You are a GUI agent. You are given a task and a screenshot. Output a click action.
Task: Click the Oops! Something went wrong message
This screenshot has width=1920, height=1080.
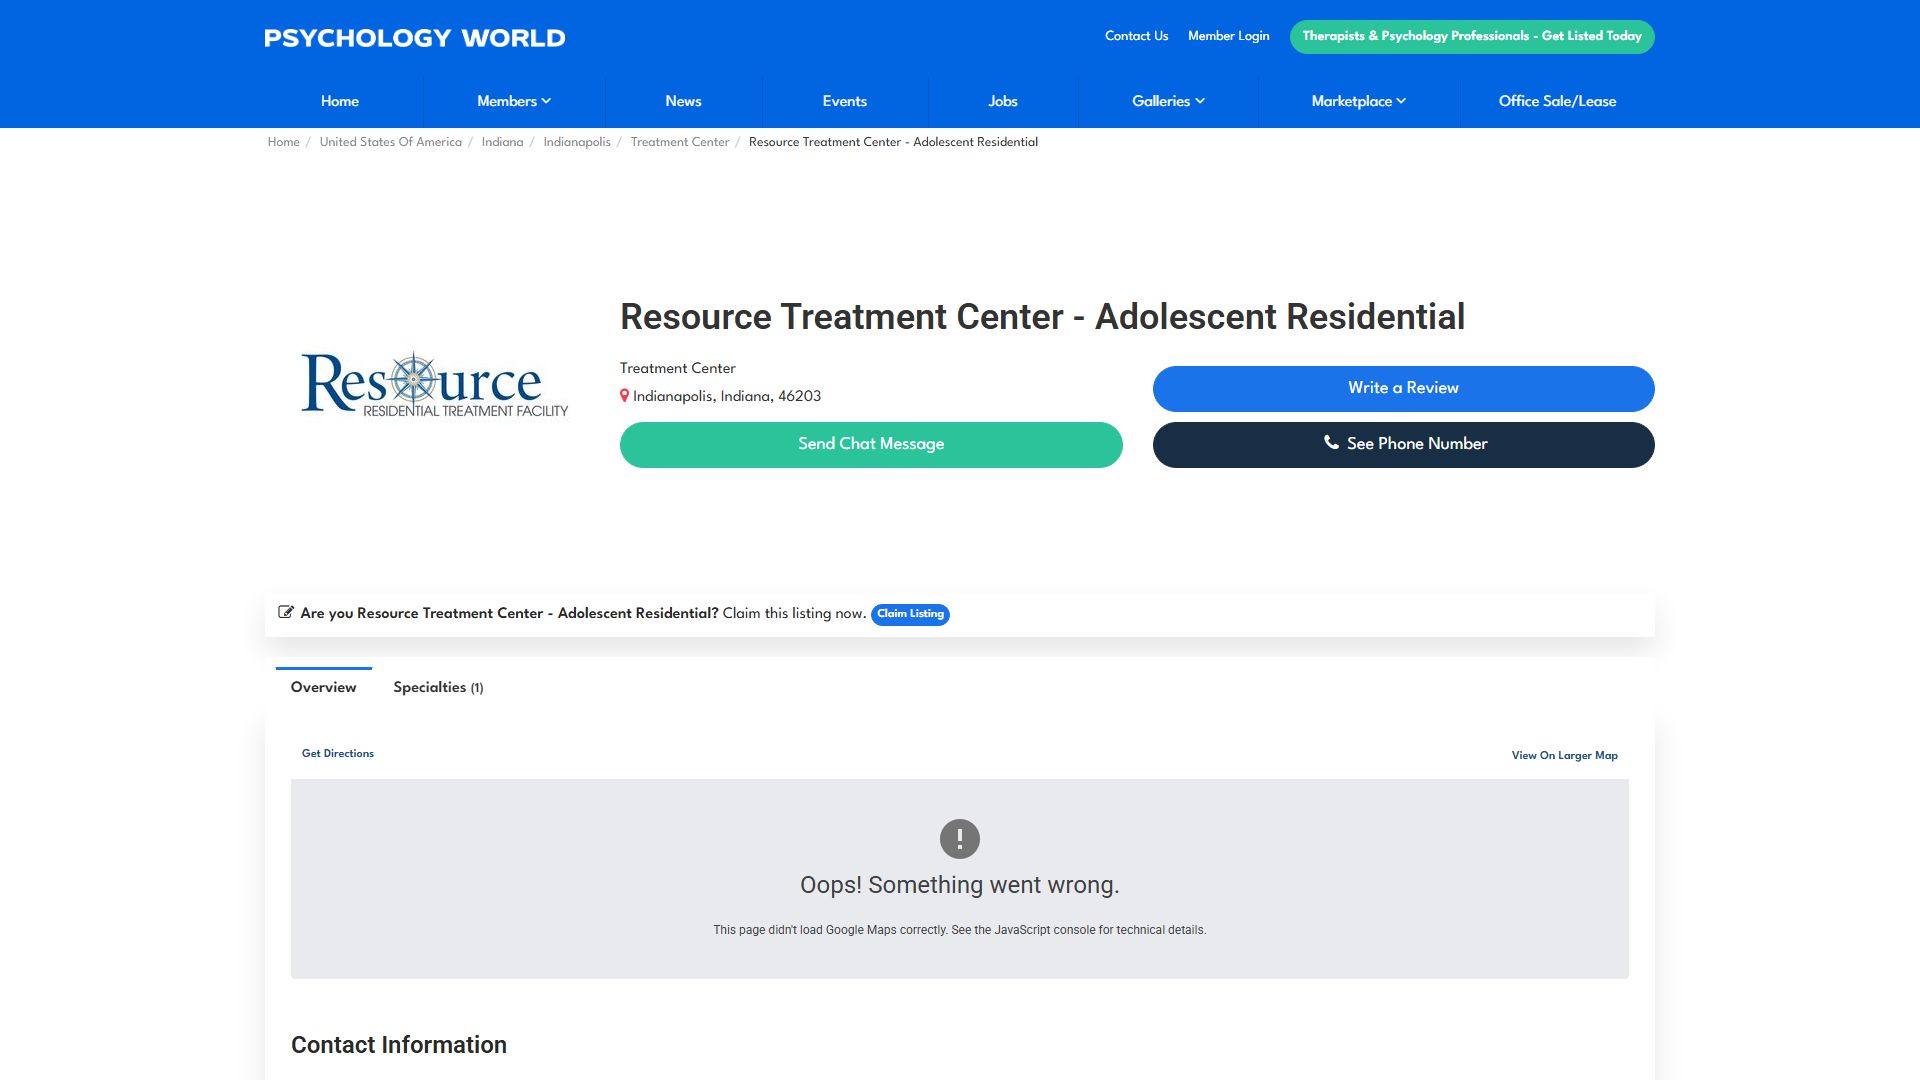(960, 885)
